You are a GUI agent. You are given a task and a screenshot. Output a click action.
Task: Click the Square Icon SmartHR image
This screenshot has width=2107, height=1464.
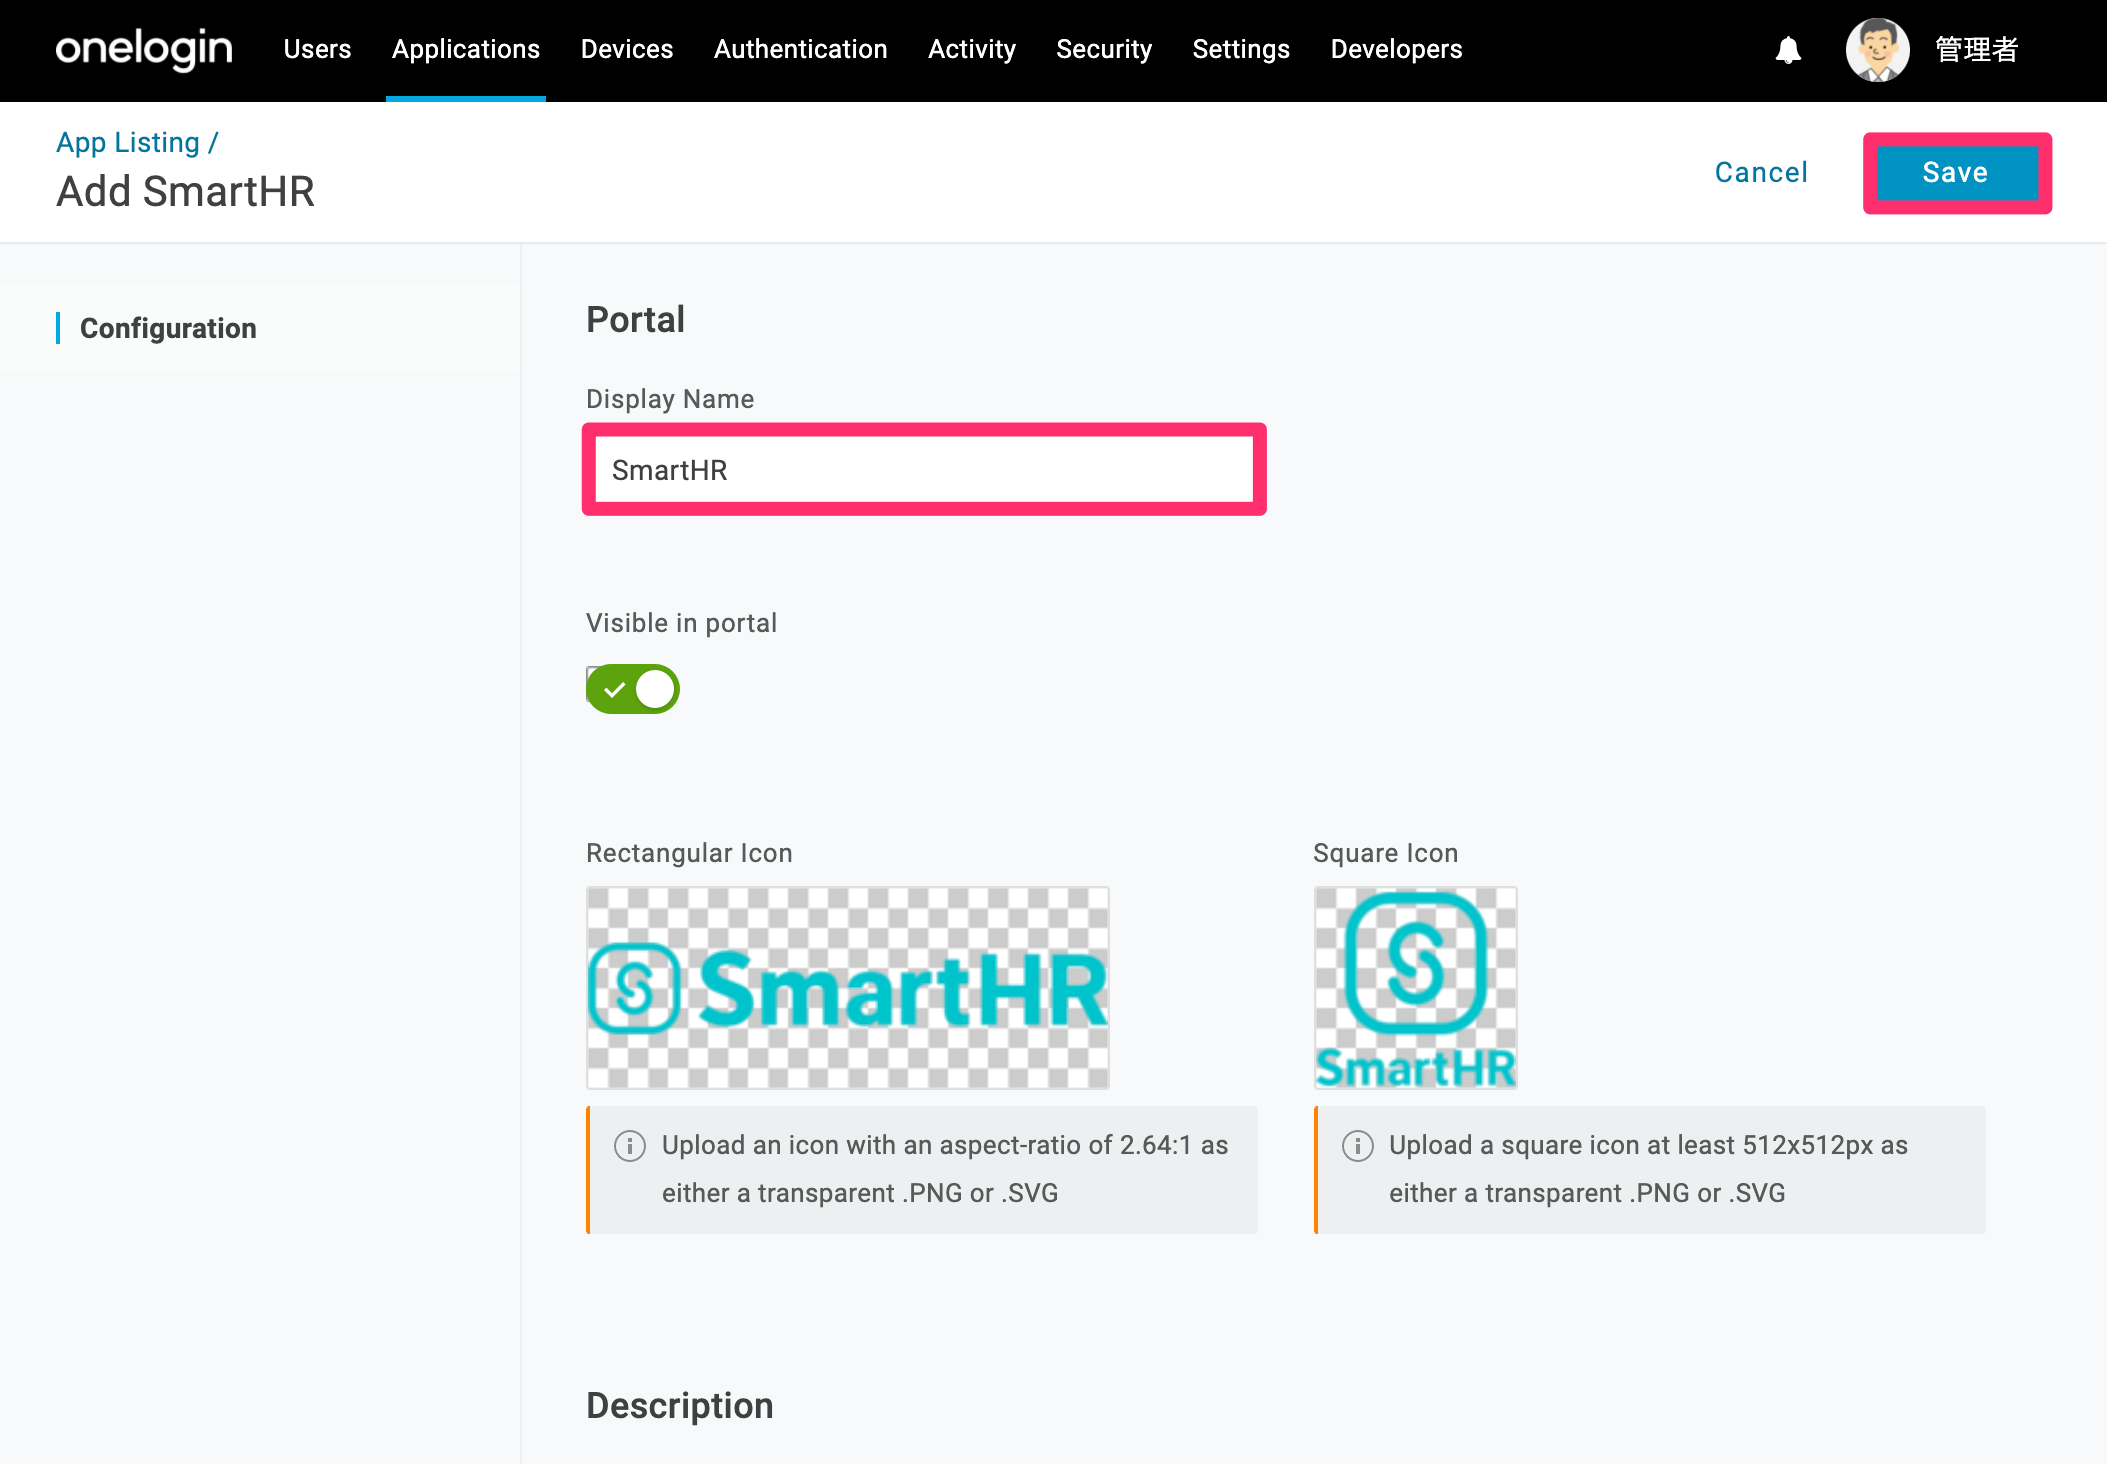point(1415,988)
